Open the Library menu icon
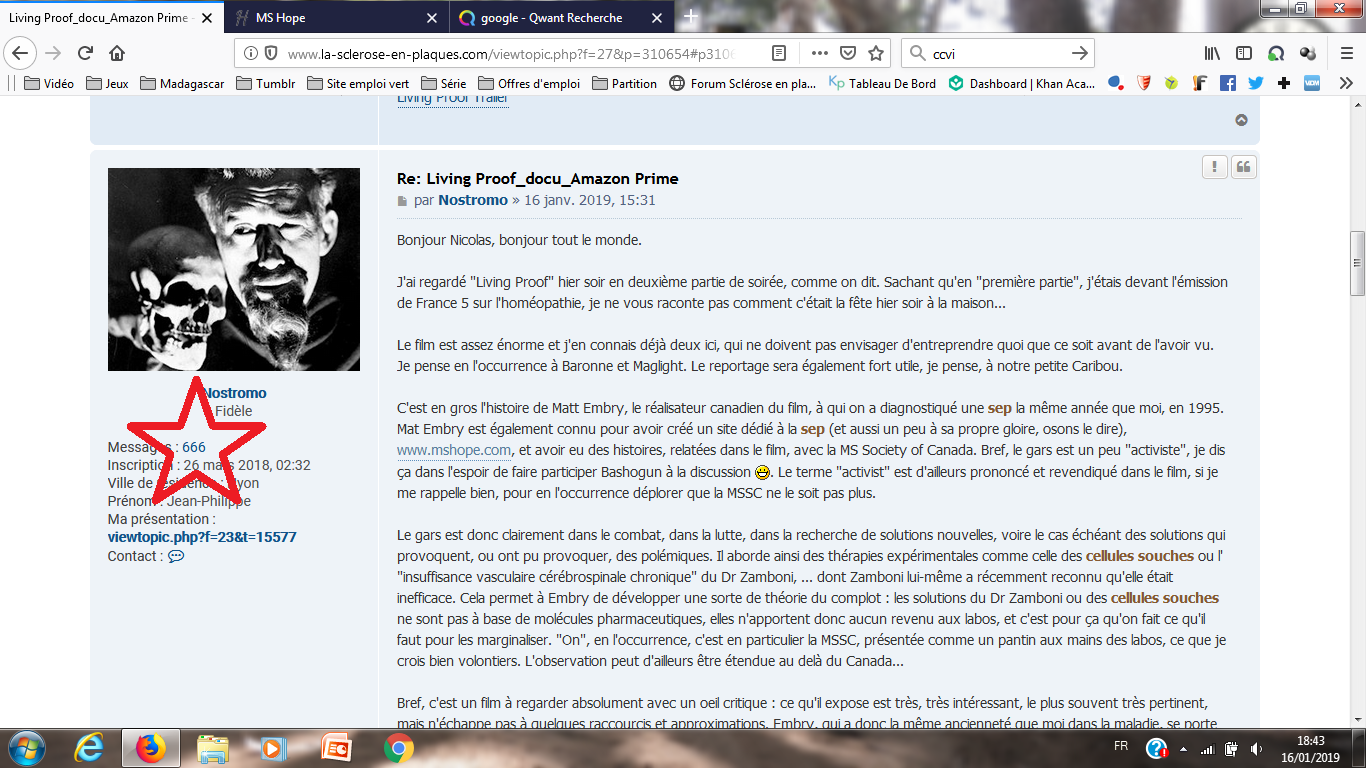1366x768 pixels. tap(1212, 53)
